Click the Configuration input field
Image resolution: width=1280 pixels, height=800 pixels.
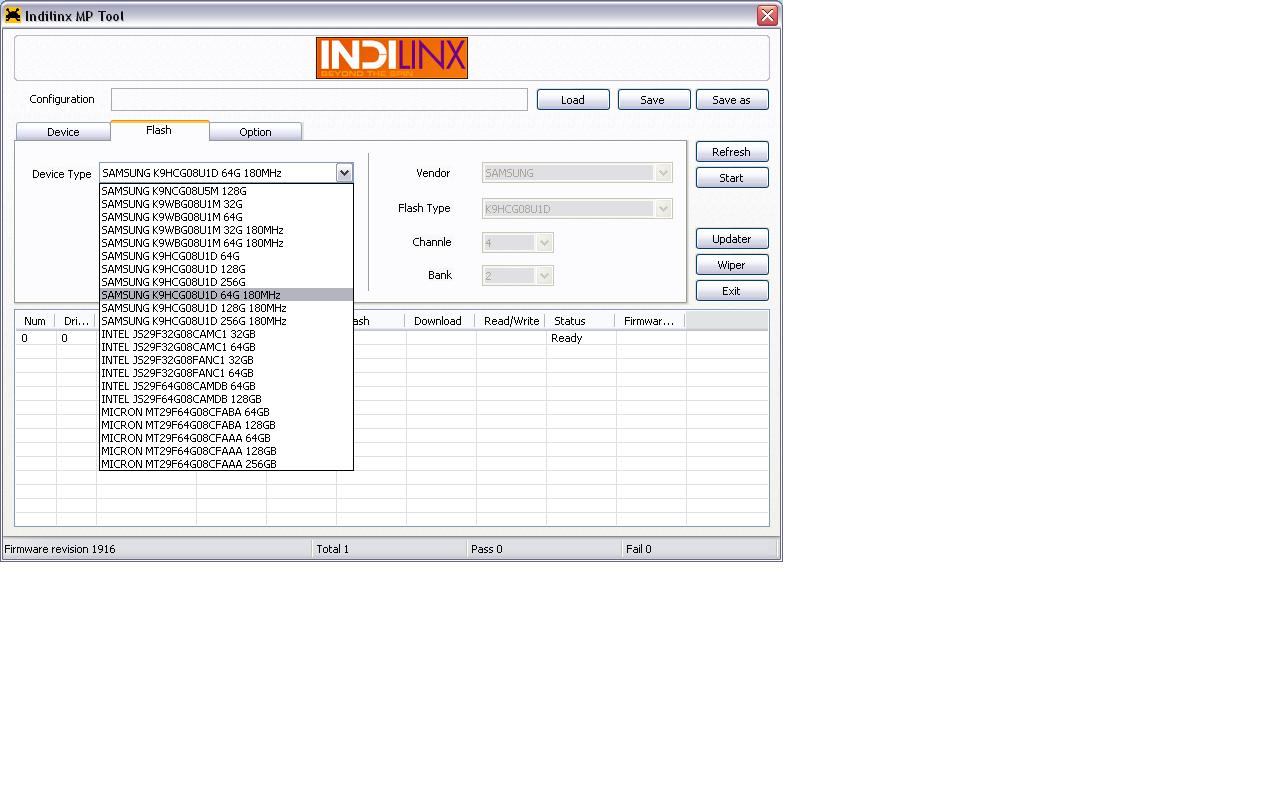coord(319,99)
